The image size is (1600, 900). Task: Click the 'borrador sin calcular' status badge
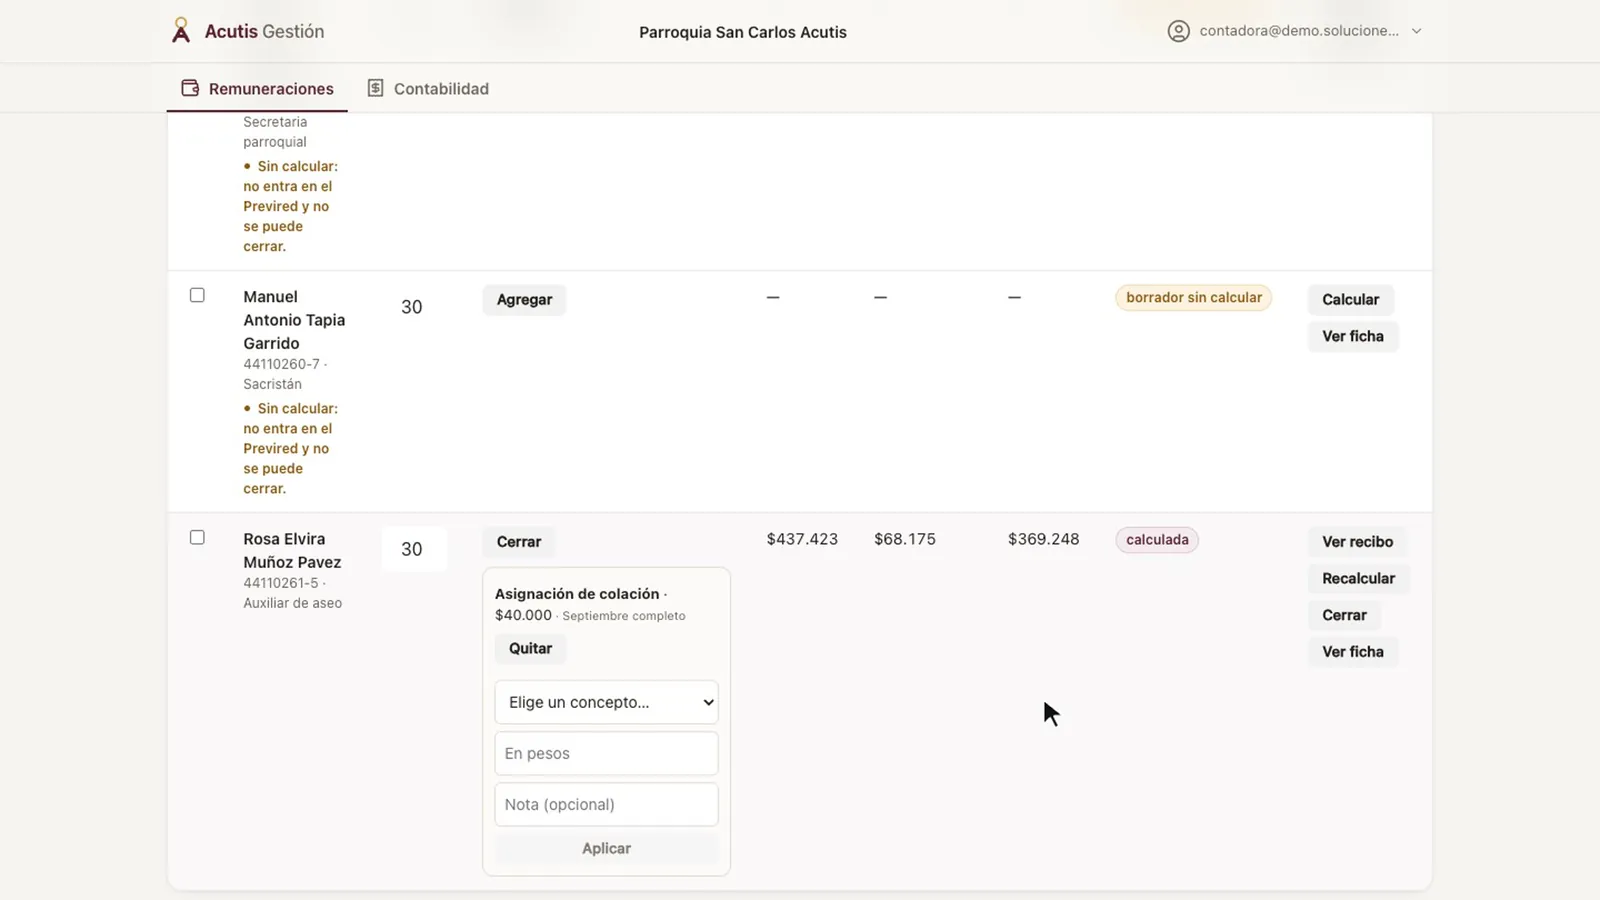[x=1193, y=298]
